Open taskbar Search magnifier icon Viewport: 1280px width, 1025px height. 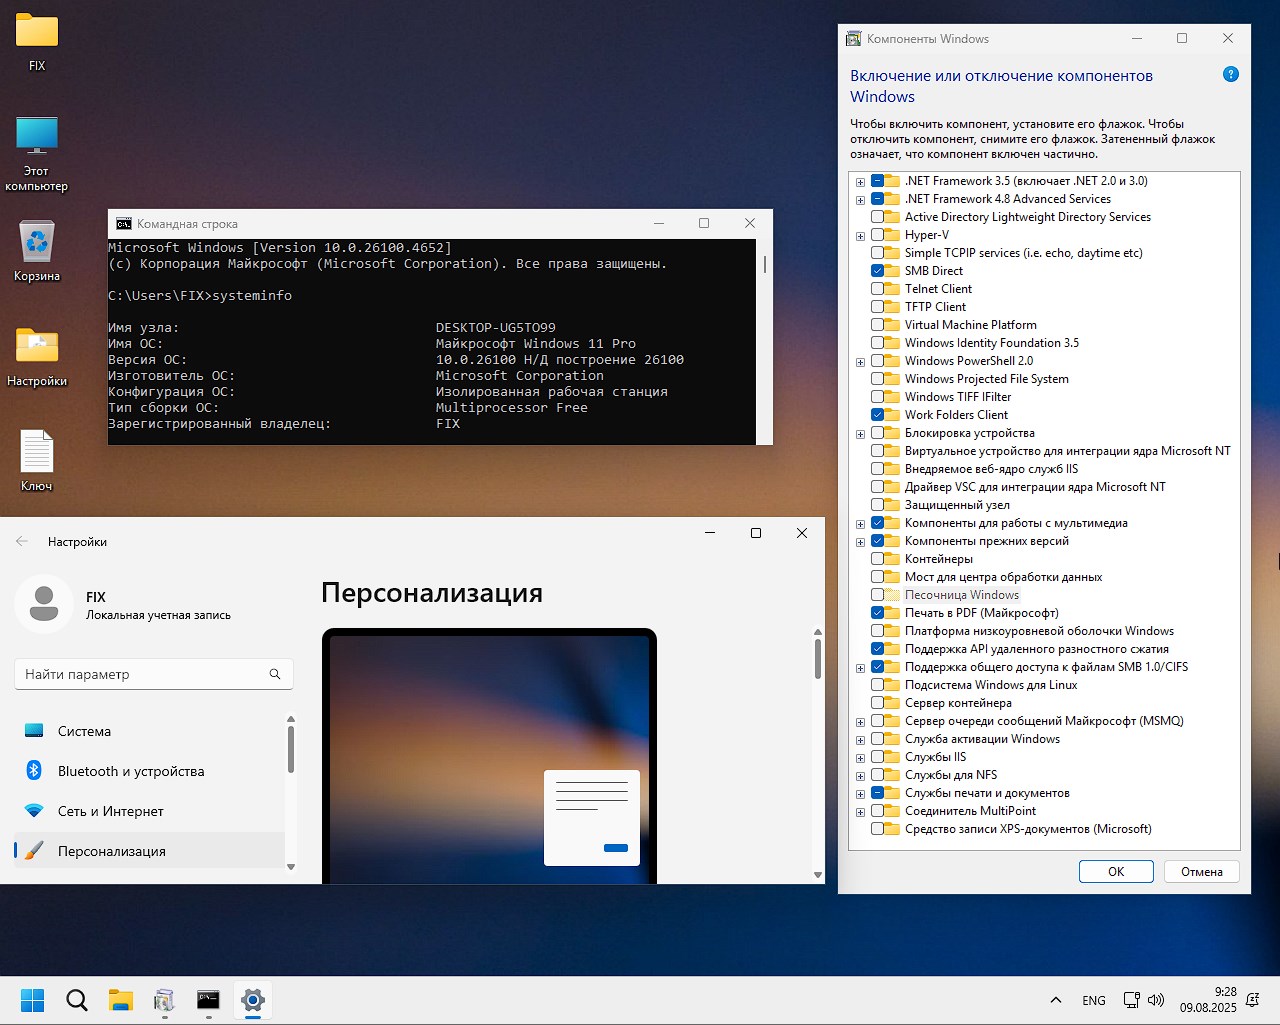(x=77, y=1000)
